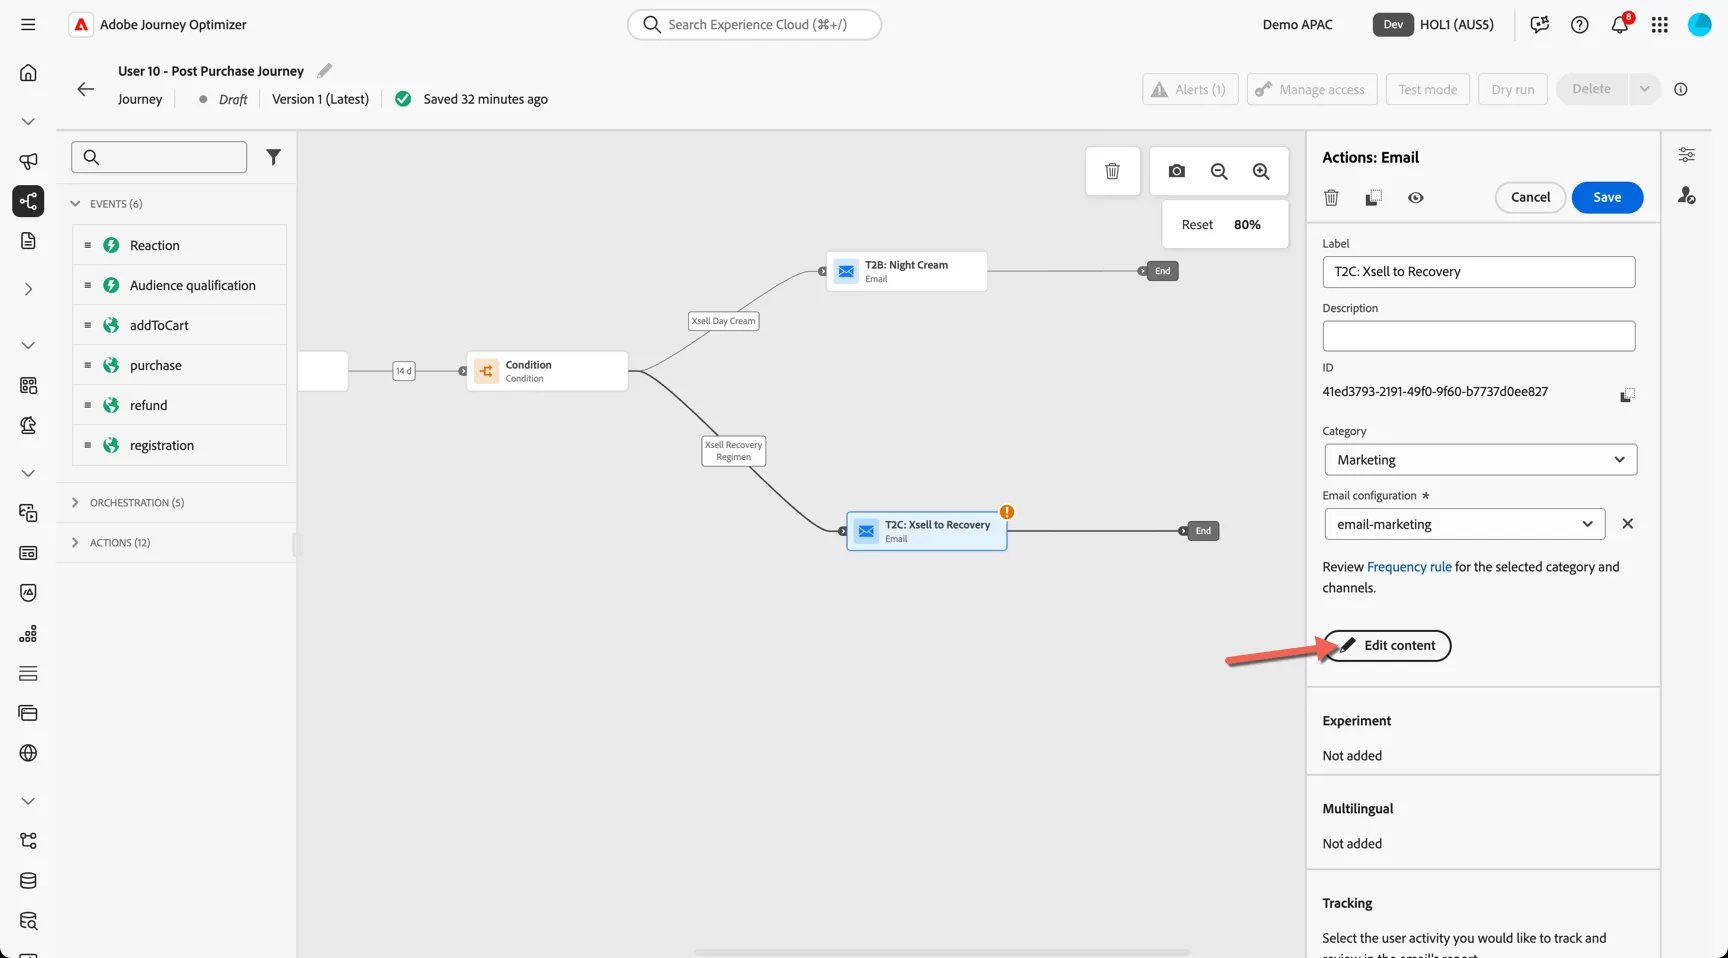Clear the email configuration selection
Image resolution: width=1728 pixels, height=958 pixels.
coord(1628,524)
